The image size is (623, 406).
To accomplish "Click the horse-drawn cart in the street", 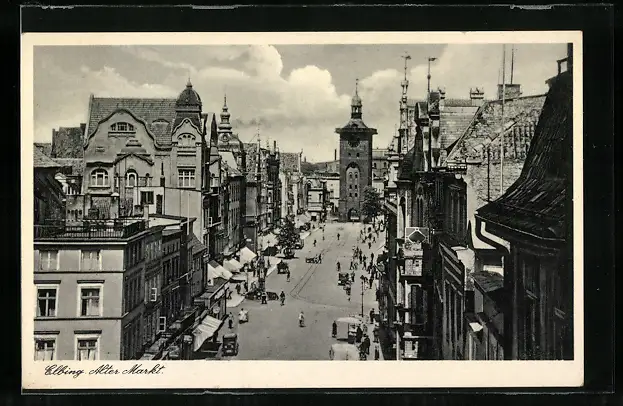I will (283, 267).
